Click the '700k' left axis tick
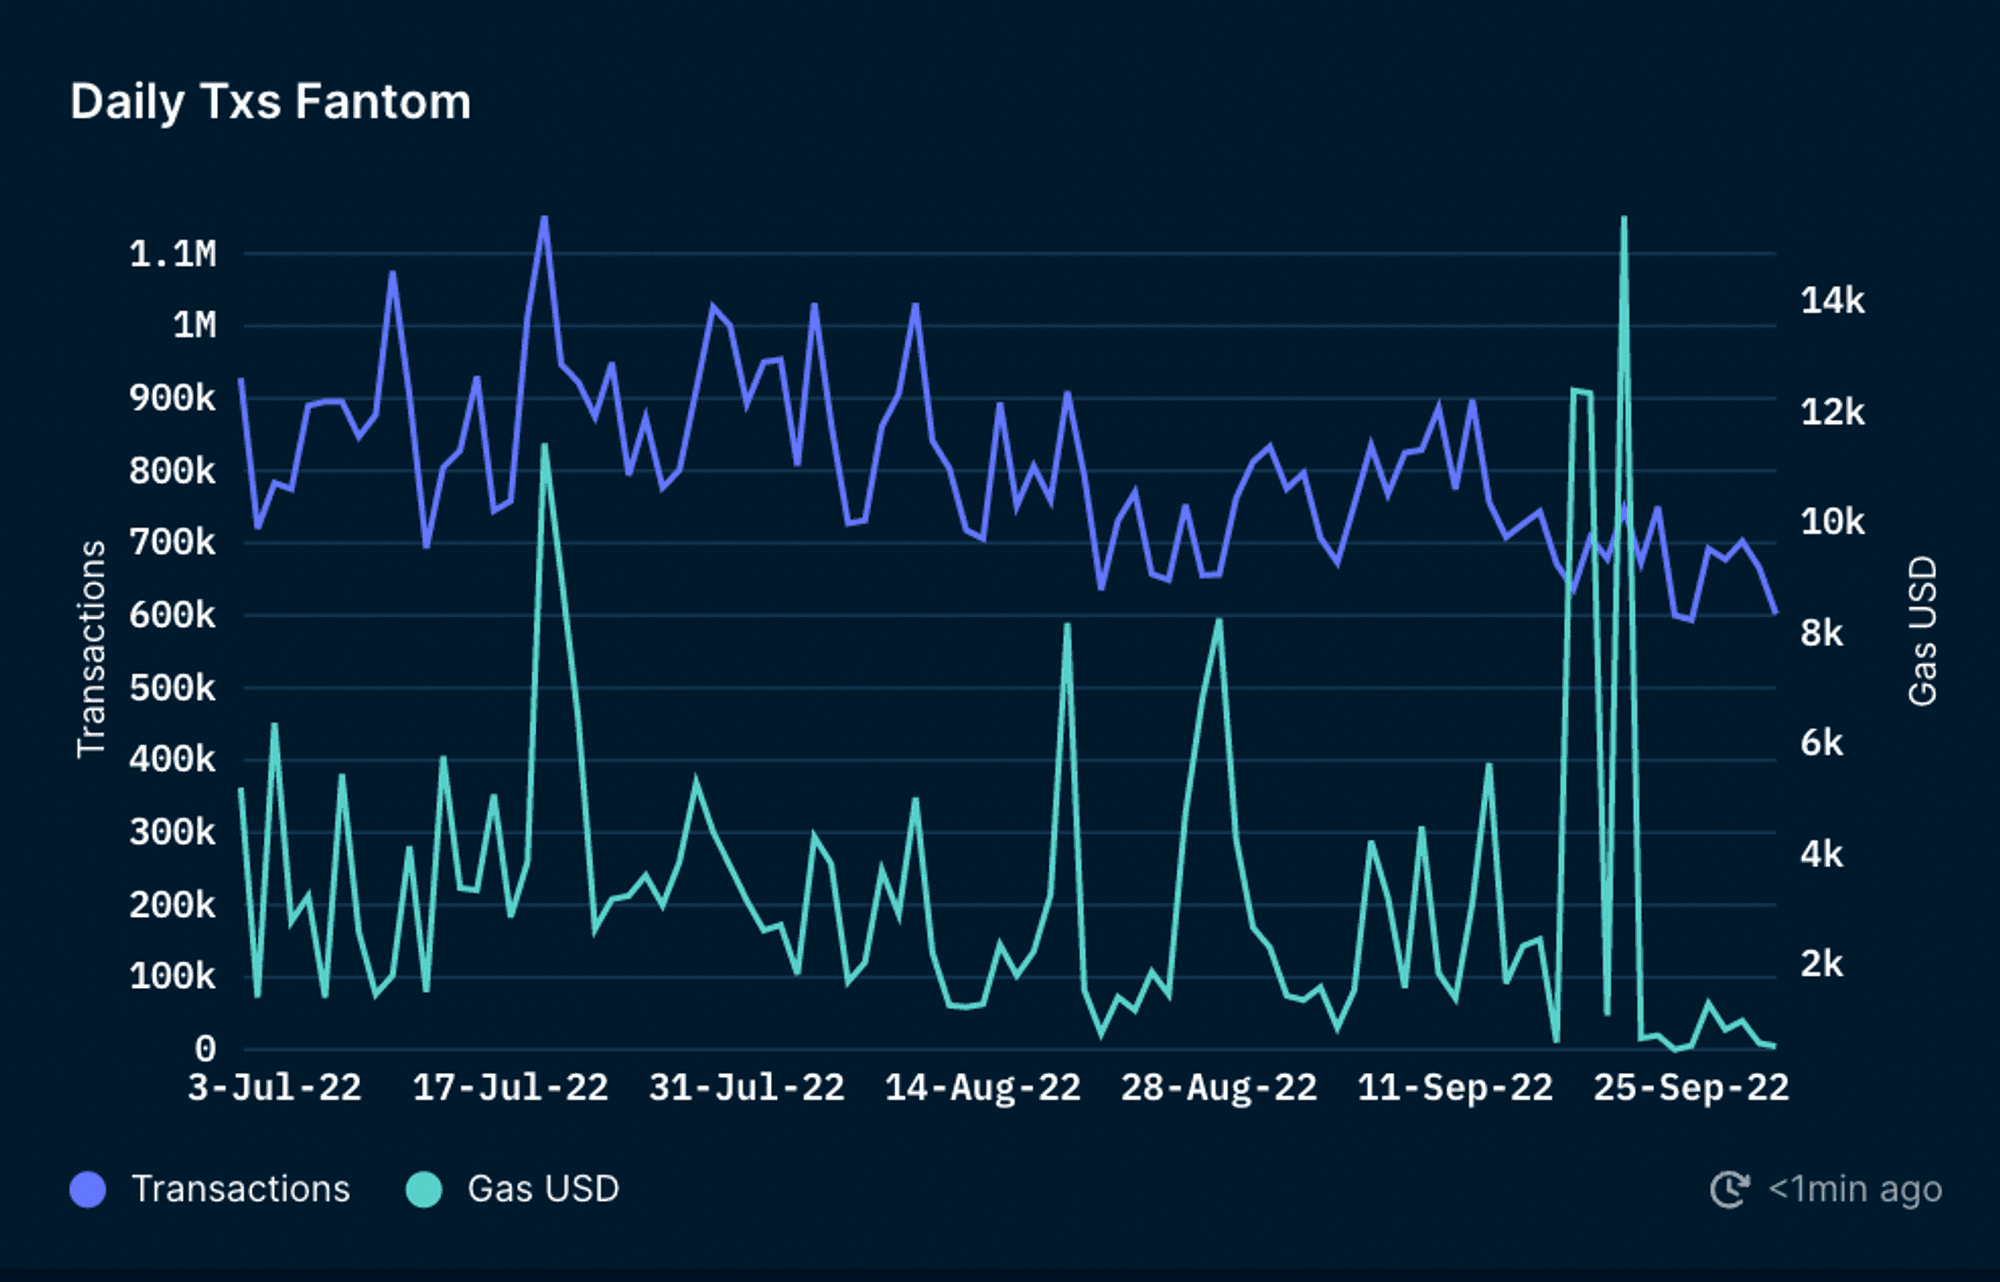Screen dimensions: 2000x1282 pyautogui.click(x=173, y=543)
